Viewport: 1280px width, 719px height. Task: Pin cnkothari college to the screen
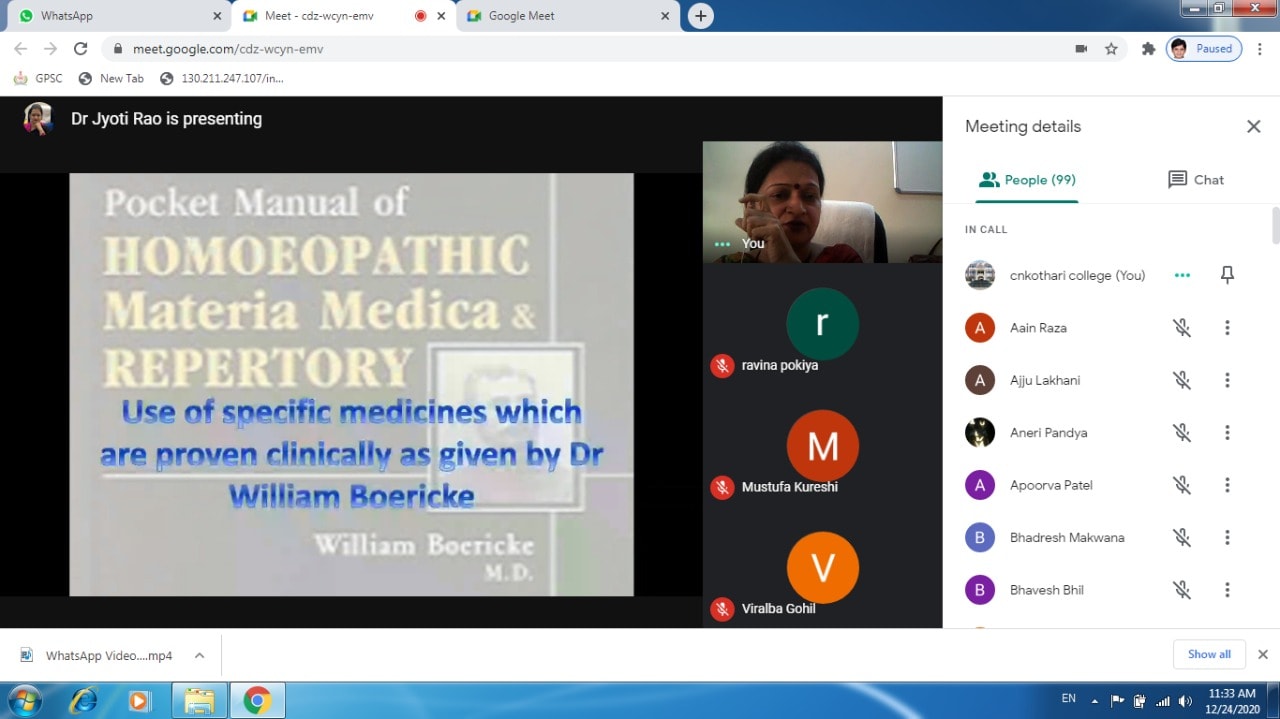[1227, 275]
